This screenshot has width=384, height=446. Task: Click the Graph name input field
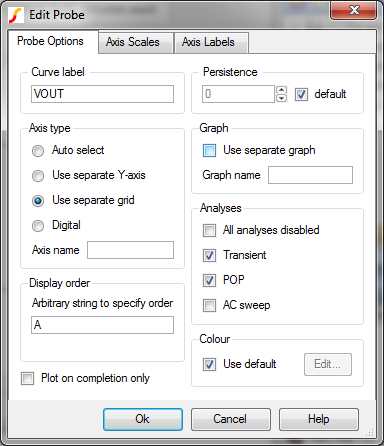pos(310,175)
